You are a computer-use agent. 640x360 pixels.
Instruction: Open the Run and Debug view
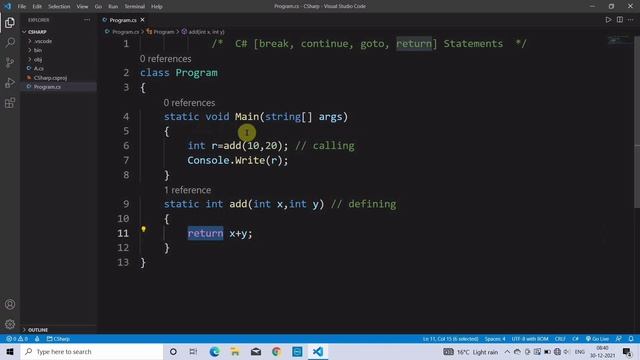(10, 82)
